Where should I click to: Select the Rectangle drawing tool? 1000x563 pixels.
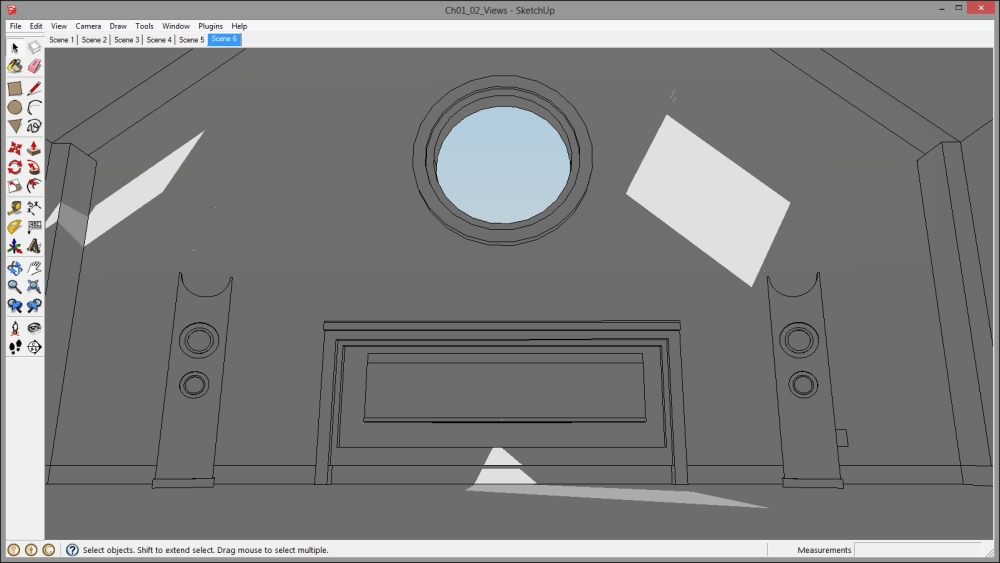coord(15,89)
